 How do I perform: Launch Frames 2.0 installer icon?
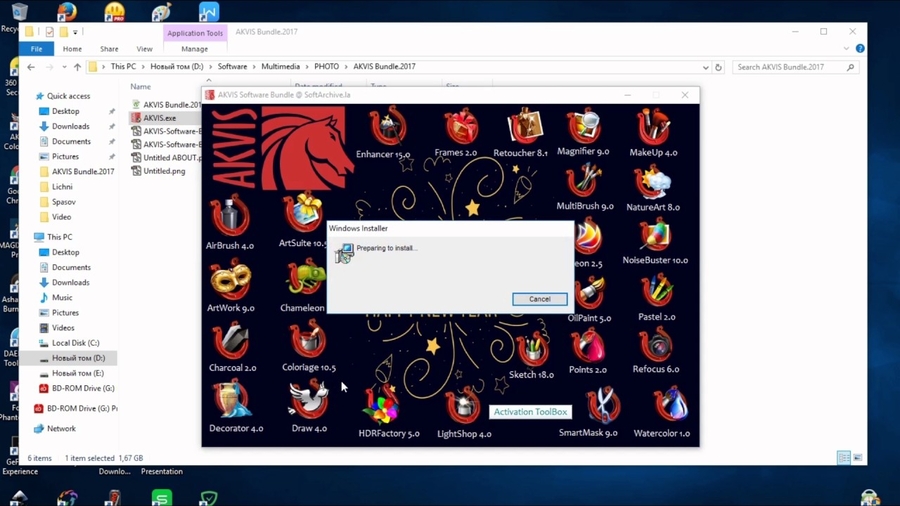click(x=460, y=129)
